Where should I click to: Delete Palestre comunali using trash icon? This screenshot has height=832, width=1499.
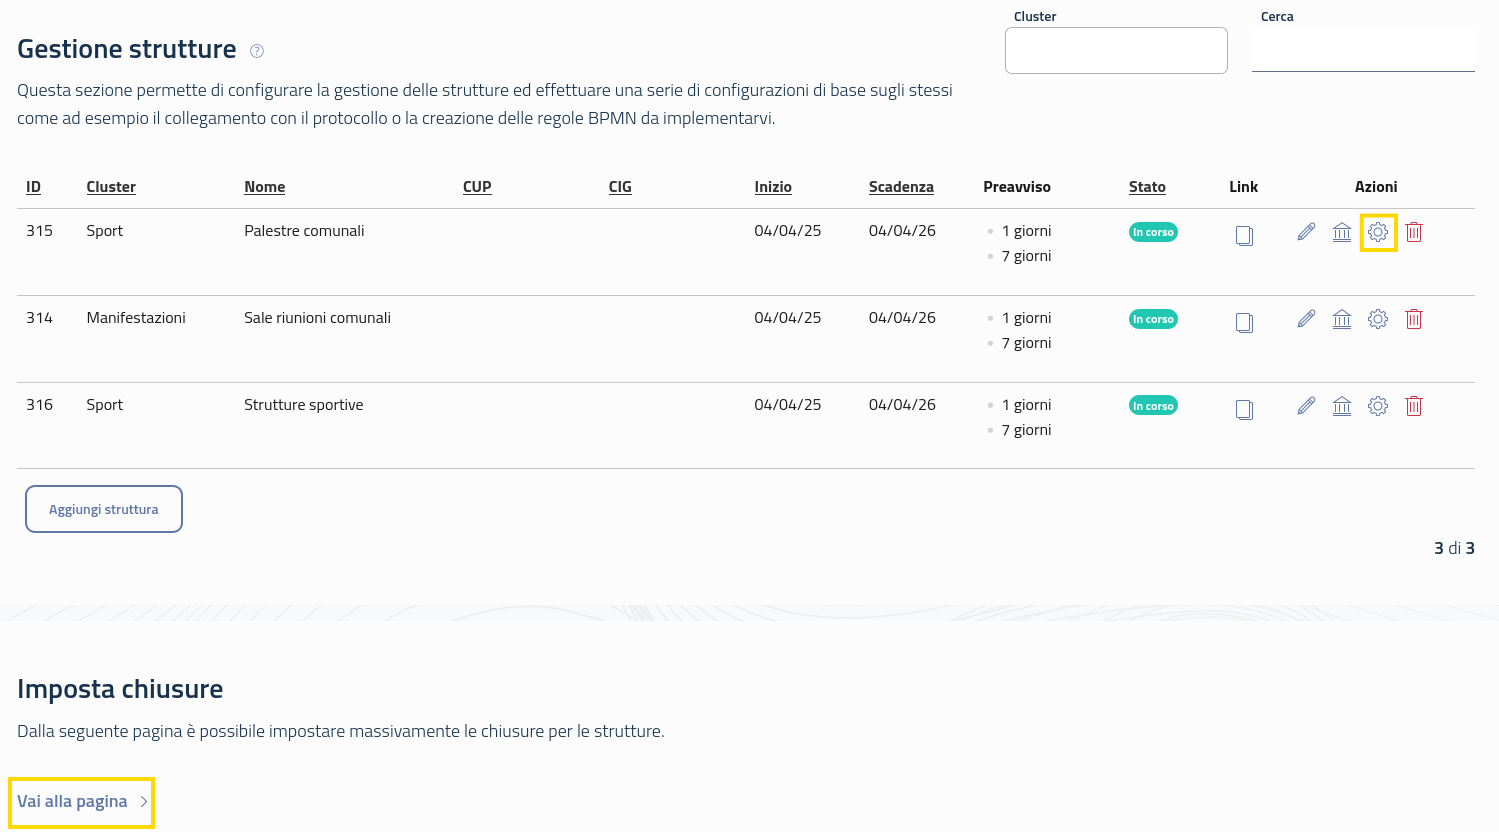pos(1414,232)
